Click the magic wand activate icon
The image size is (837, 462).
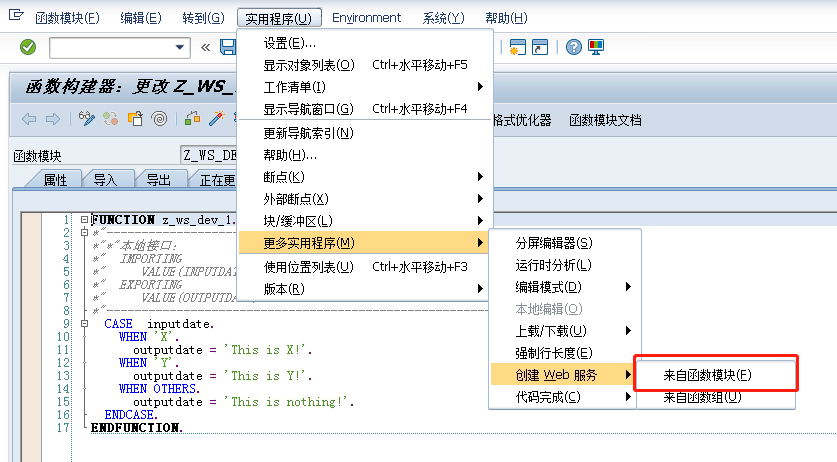[217, 118]
